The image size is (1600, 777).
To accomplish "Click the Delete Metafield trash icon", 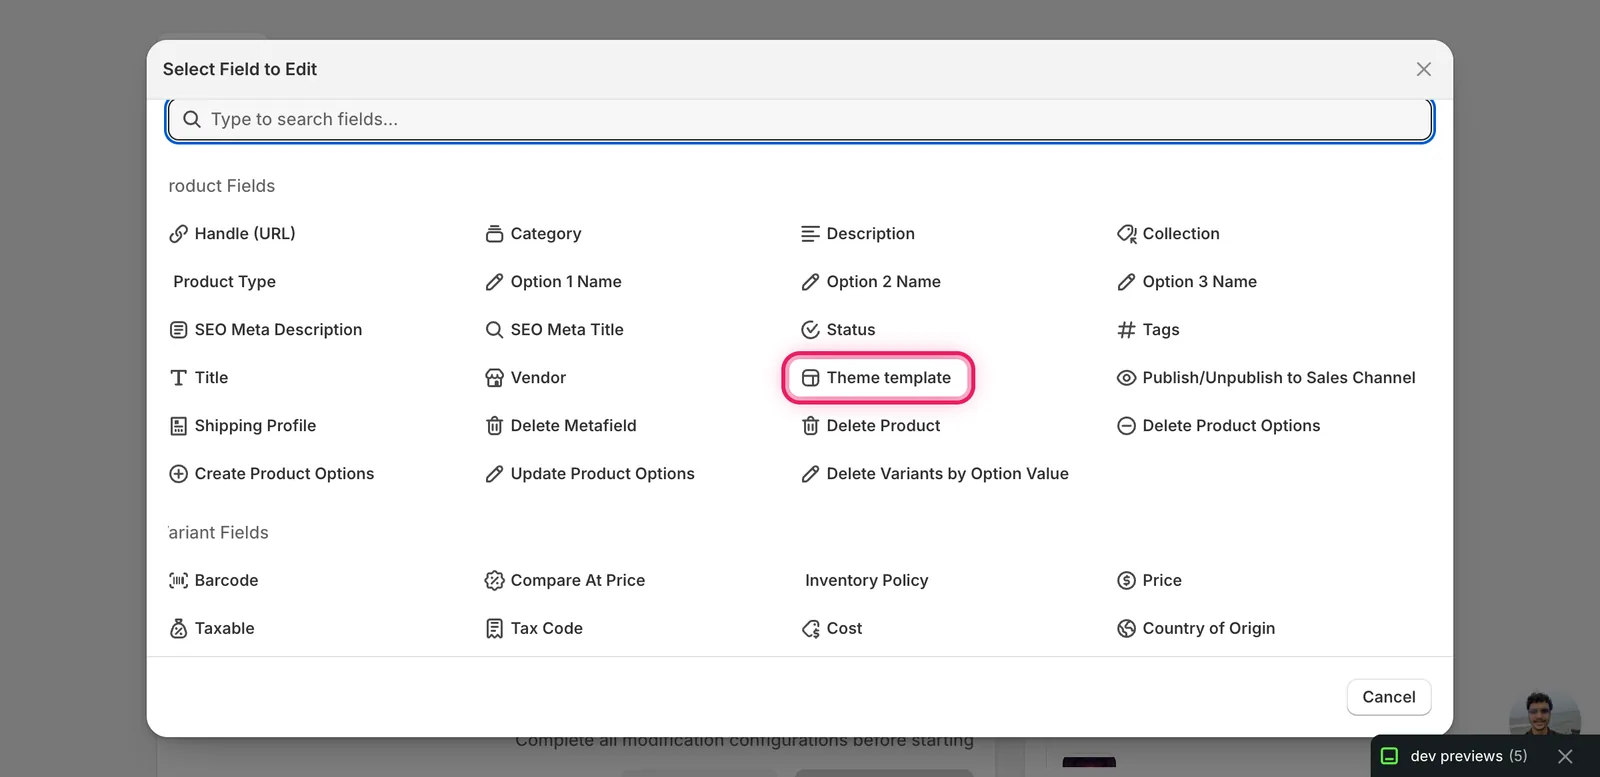I will click(494, 426).
